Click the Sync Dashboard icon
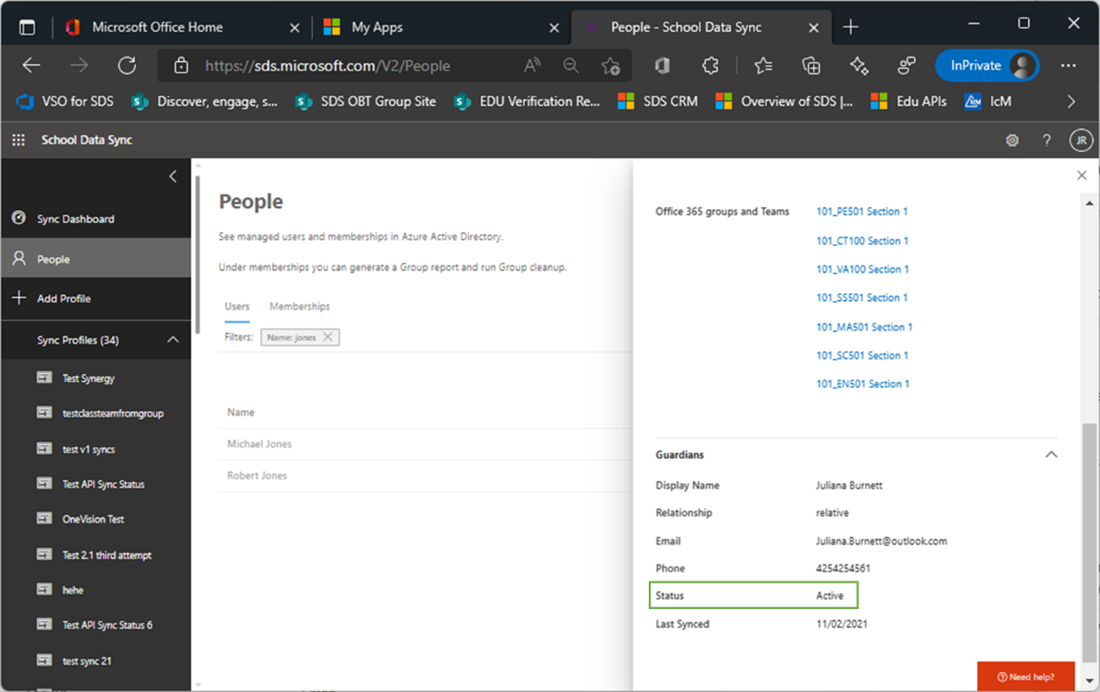This screenshot has height=692, width=1100. coord(19,218)
